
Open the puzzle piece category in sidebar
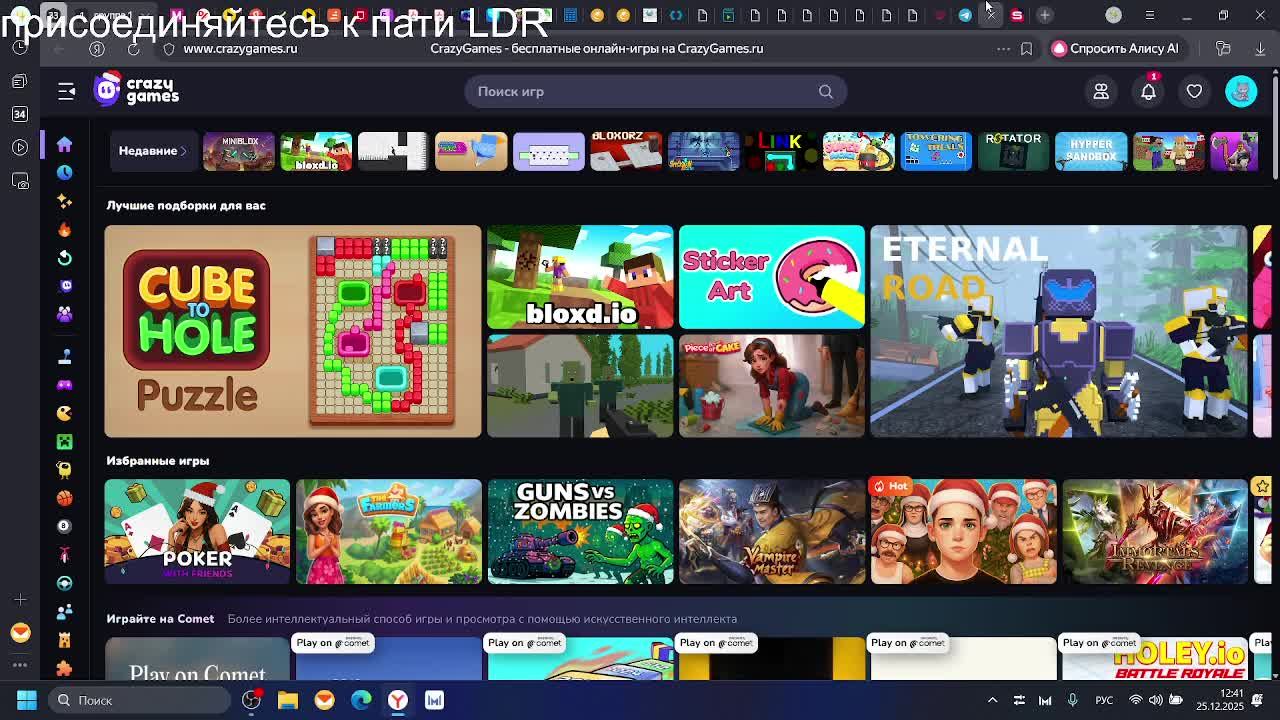(64, 668)
